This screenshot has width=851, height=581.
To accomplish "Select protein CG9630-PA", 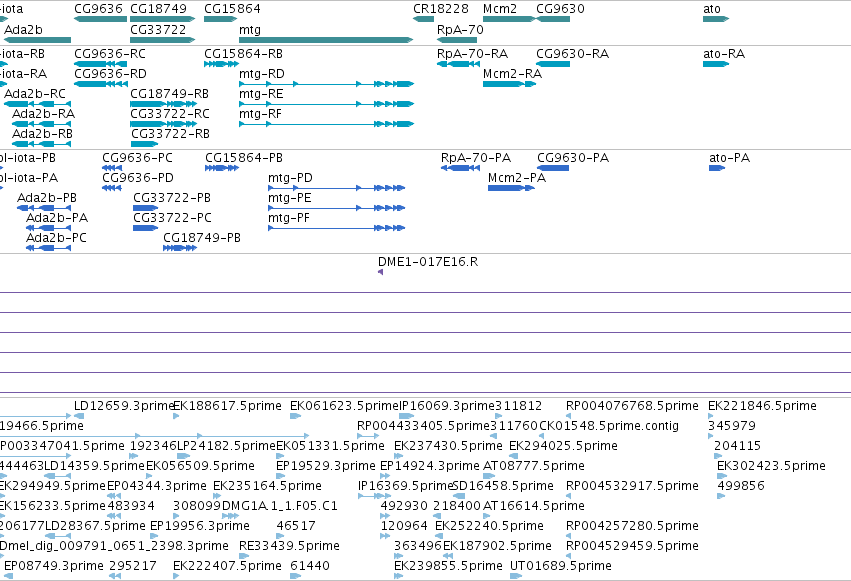I will 553,168.
